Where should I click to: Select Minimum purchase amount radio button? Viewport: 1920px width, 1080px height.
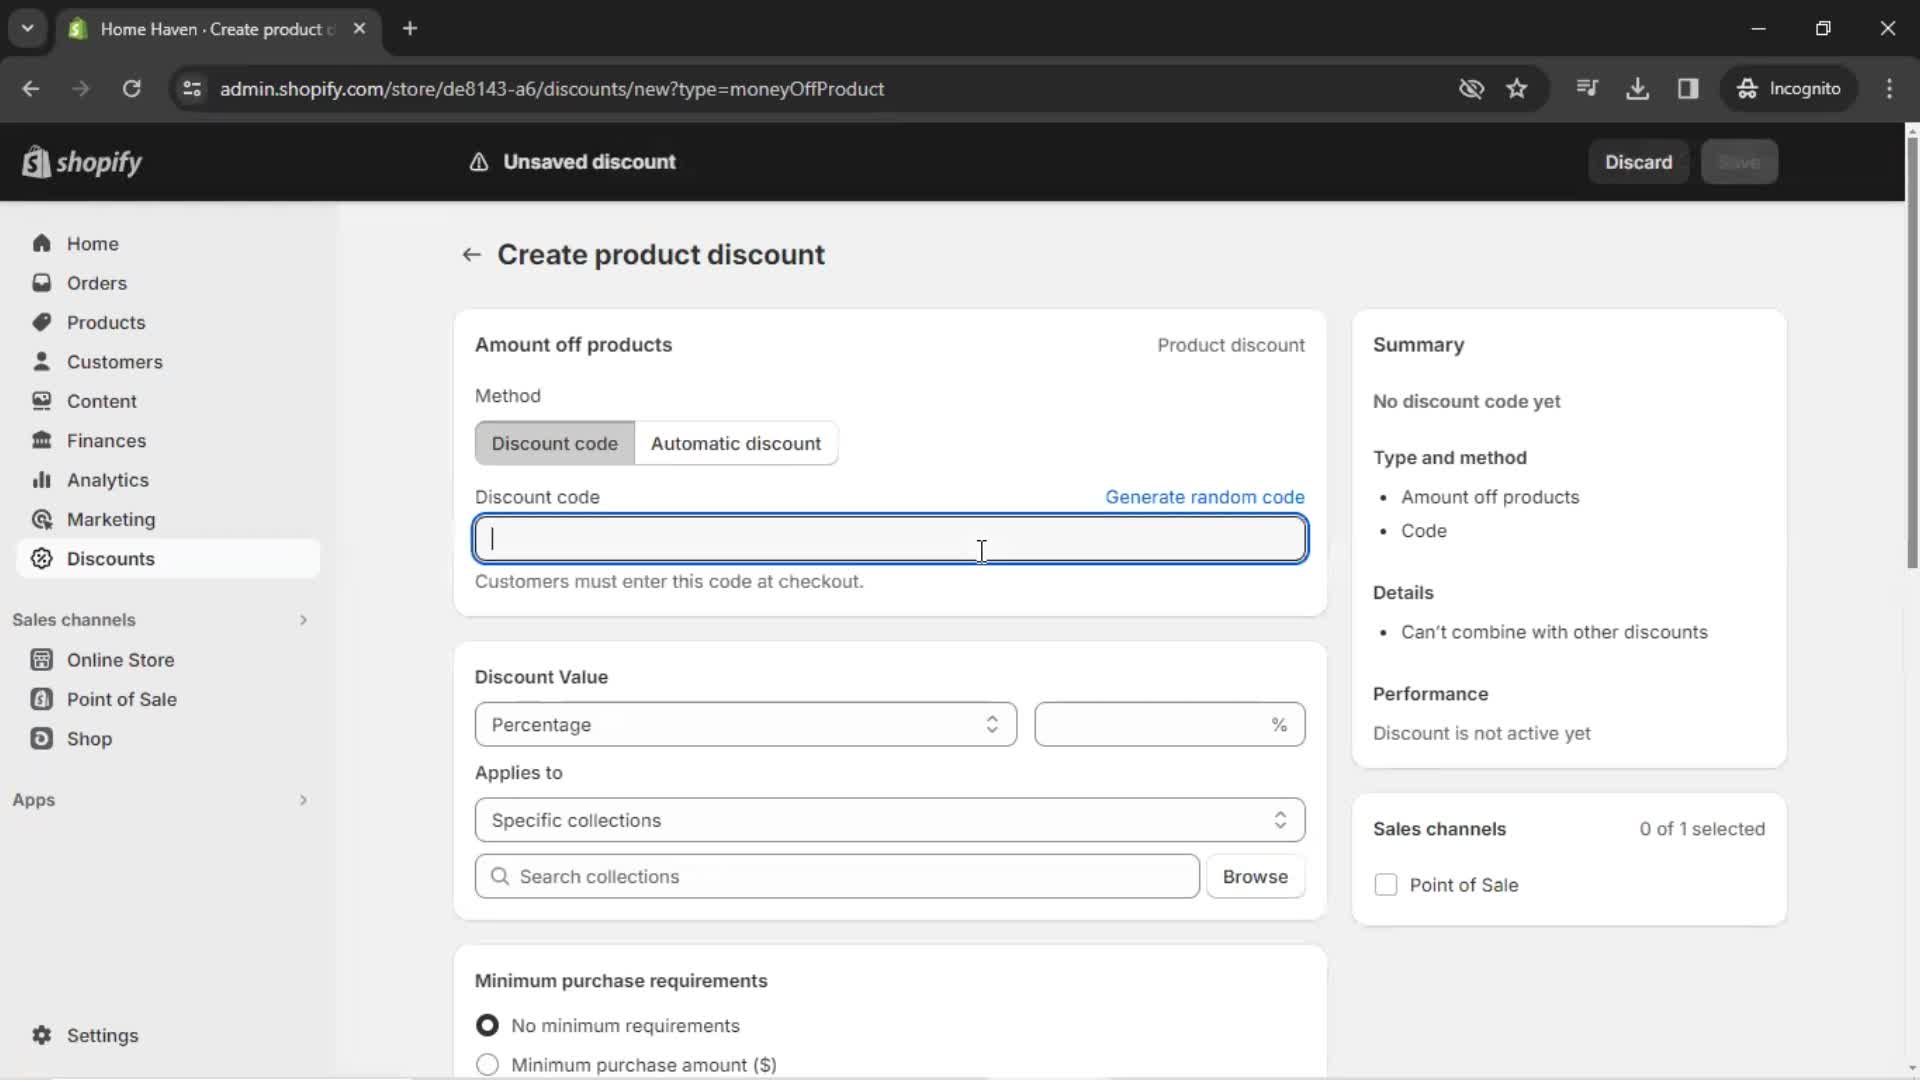[x=487, y=1064]
